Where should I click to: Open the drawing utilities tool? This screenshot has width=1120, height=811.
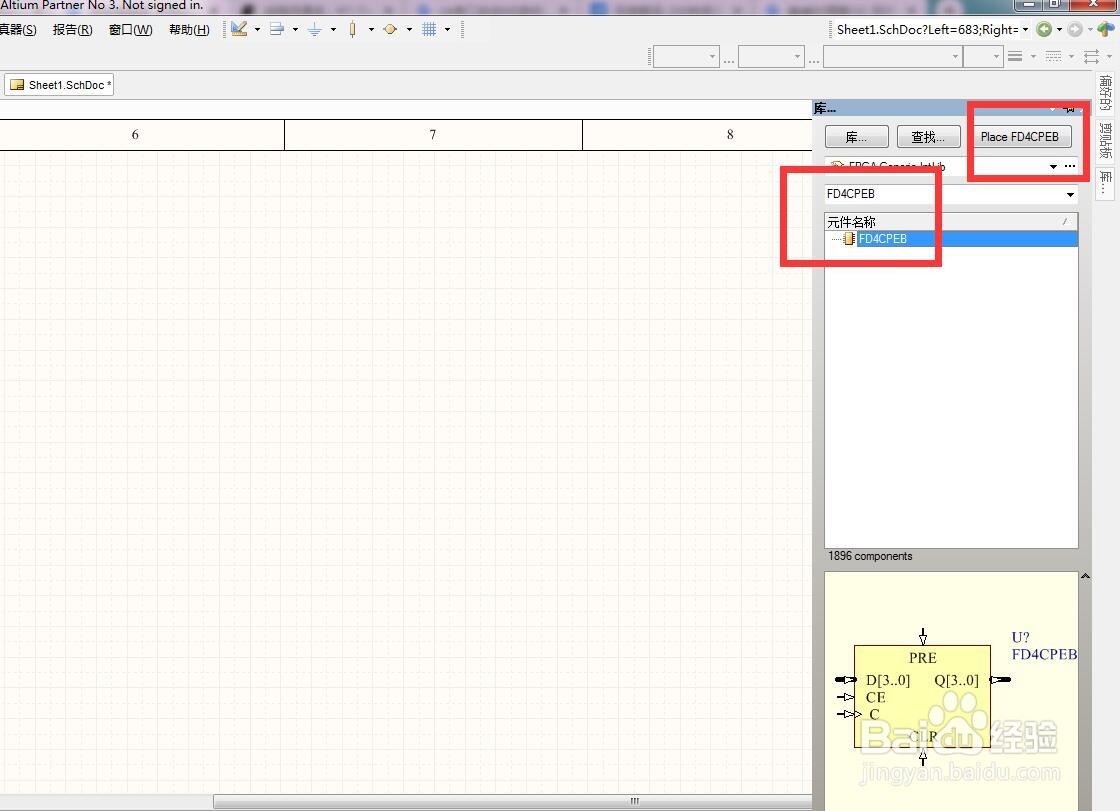[x=239, y=29]
